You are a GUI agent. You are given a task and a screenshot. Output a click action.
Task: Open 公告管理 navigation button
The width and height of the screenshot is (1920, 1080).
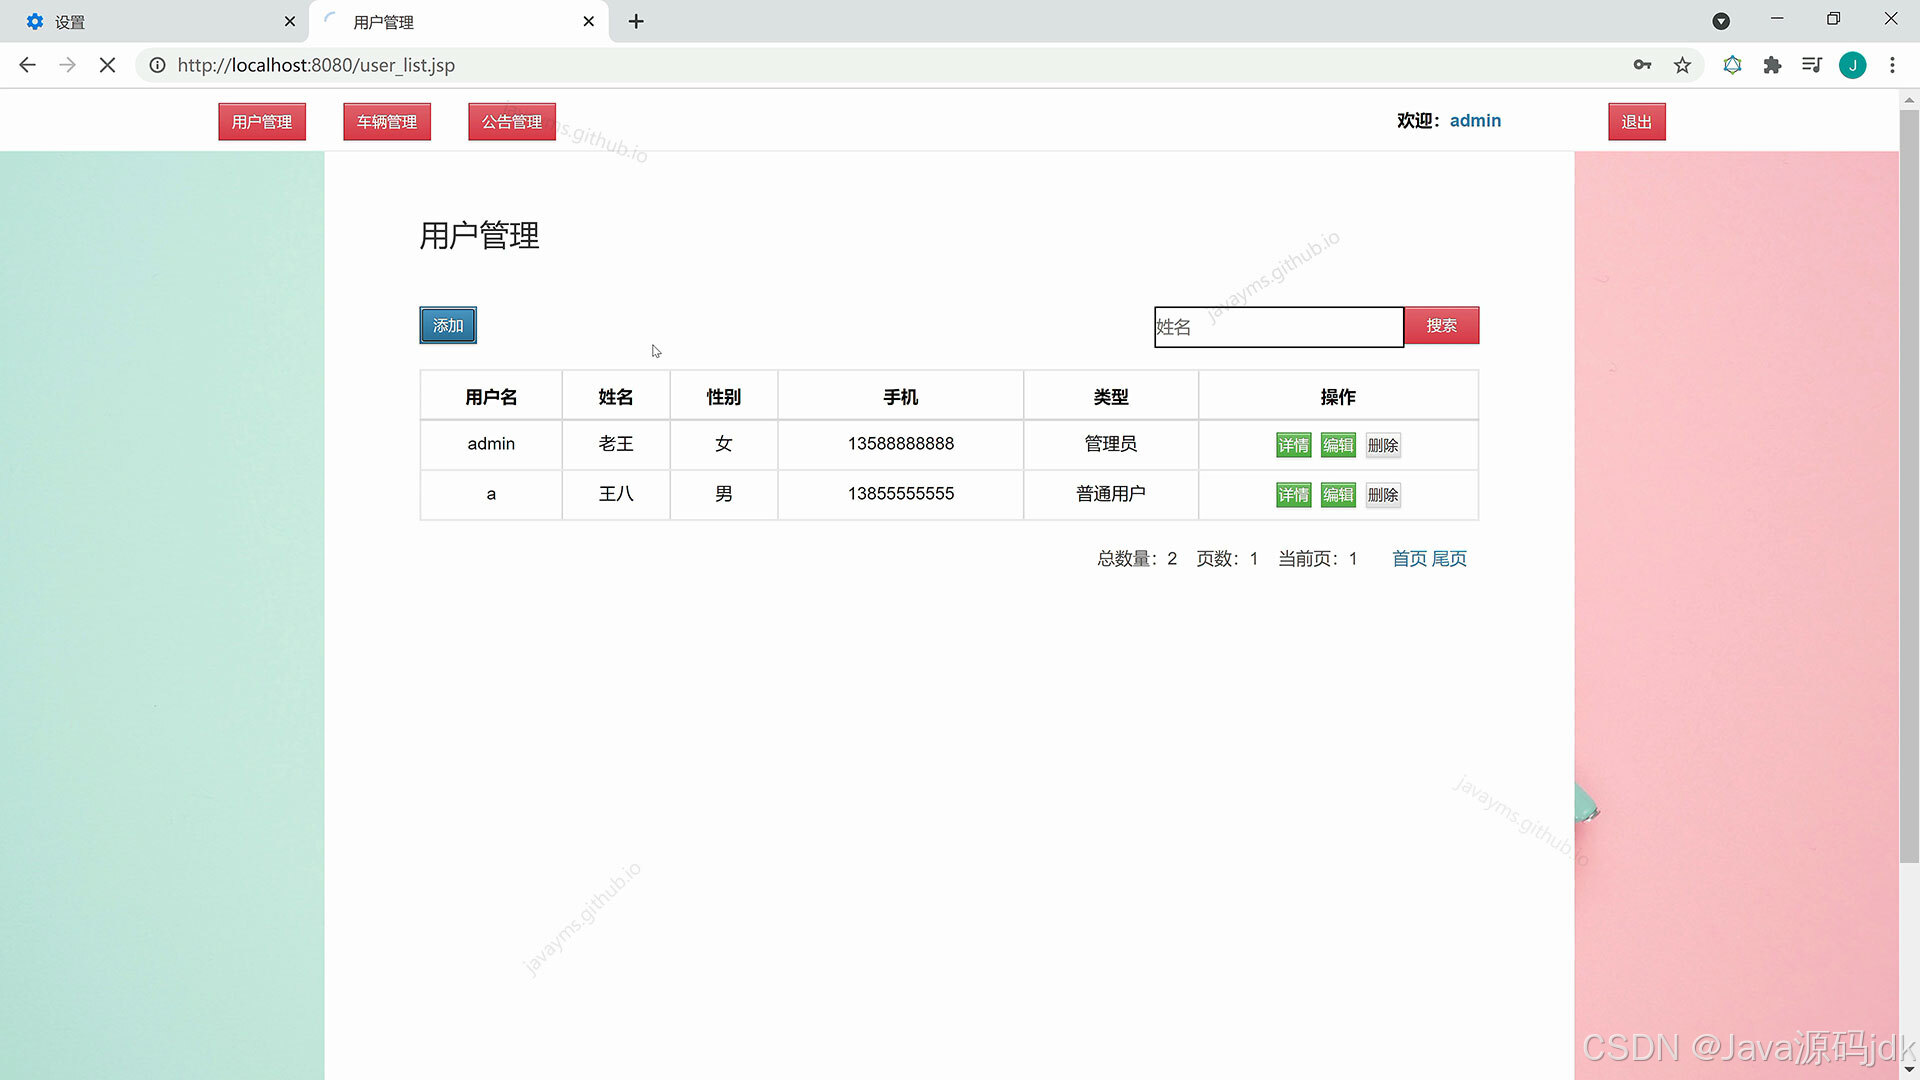[512, 122]
